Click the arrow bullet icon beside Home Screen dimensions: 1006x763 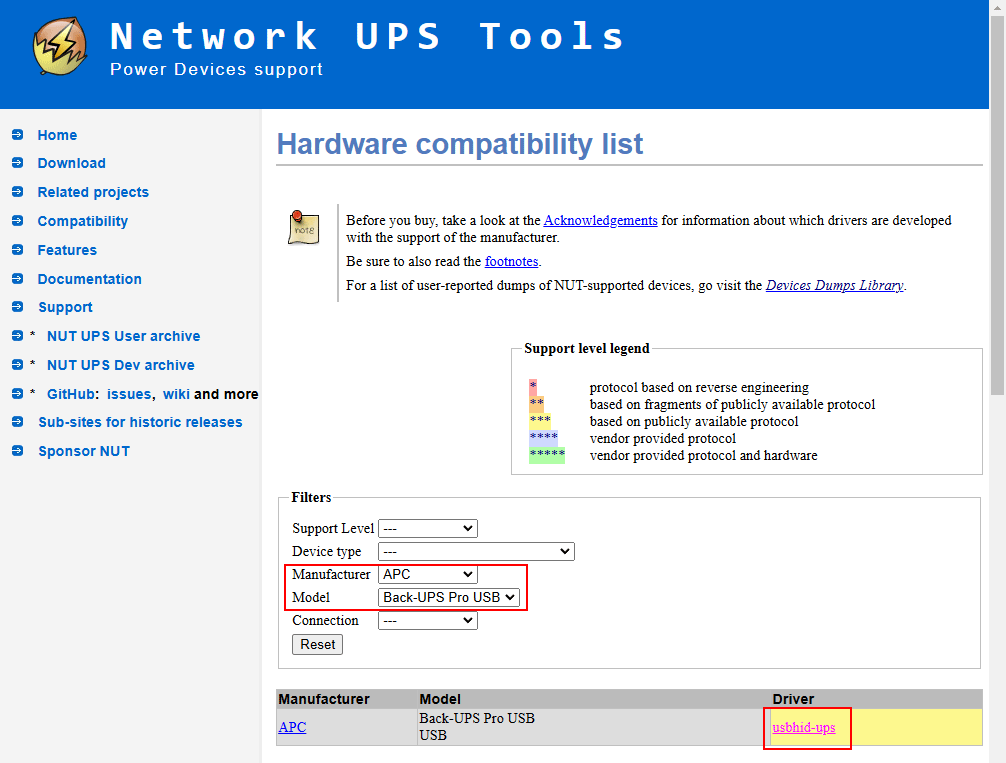click(x=17, y=135)
